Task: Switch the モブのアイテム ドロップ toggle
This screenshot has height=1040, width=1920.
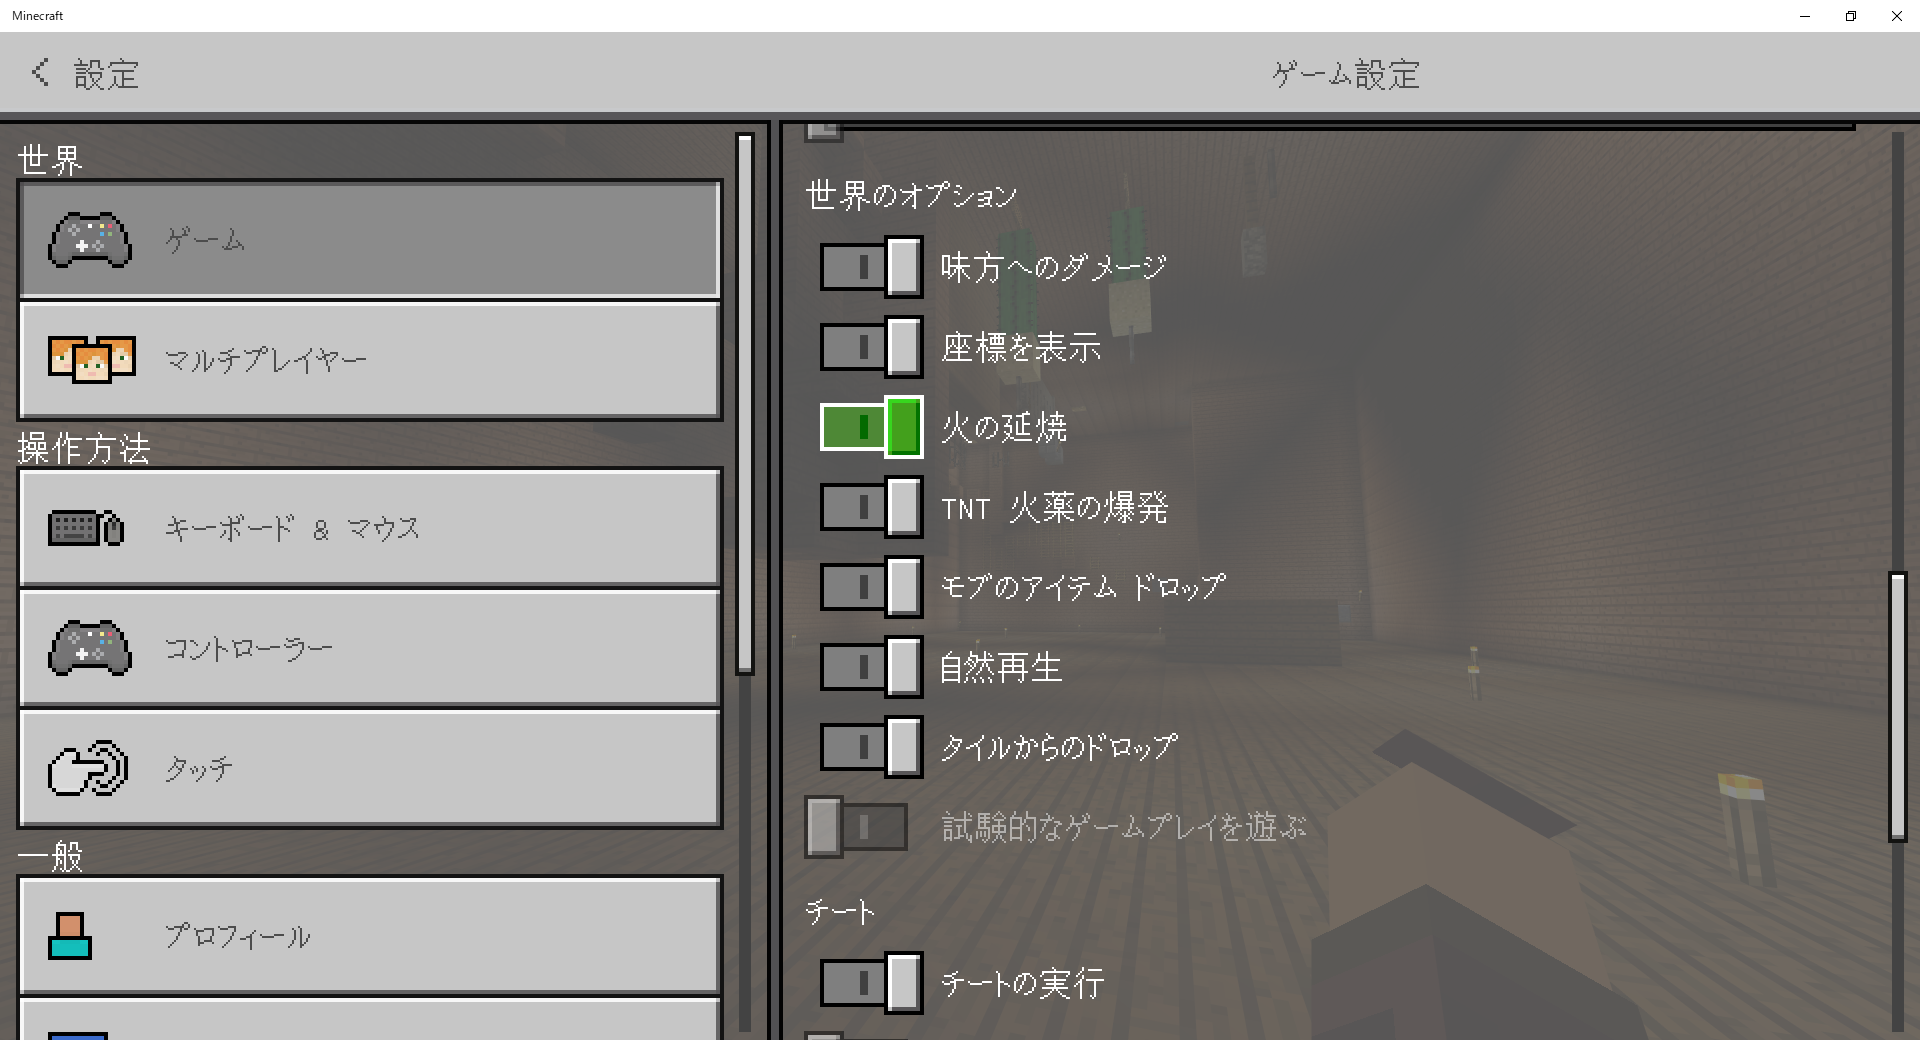Action: (x=871, y=587)
